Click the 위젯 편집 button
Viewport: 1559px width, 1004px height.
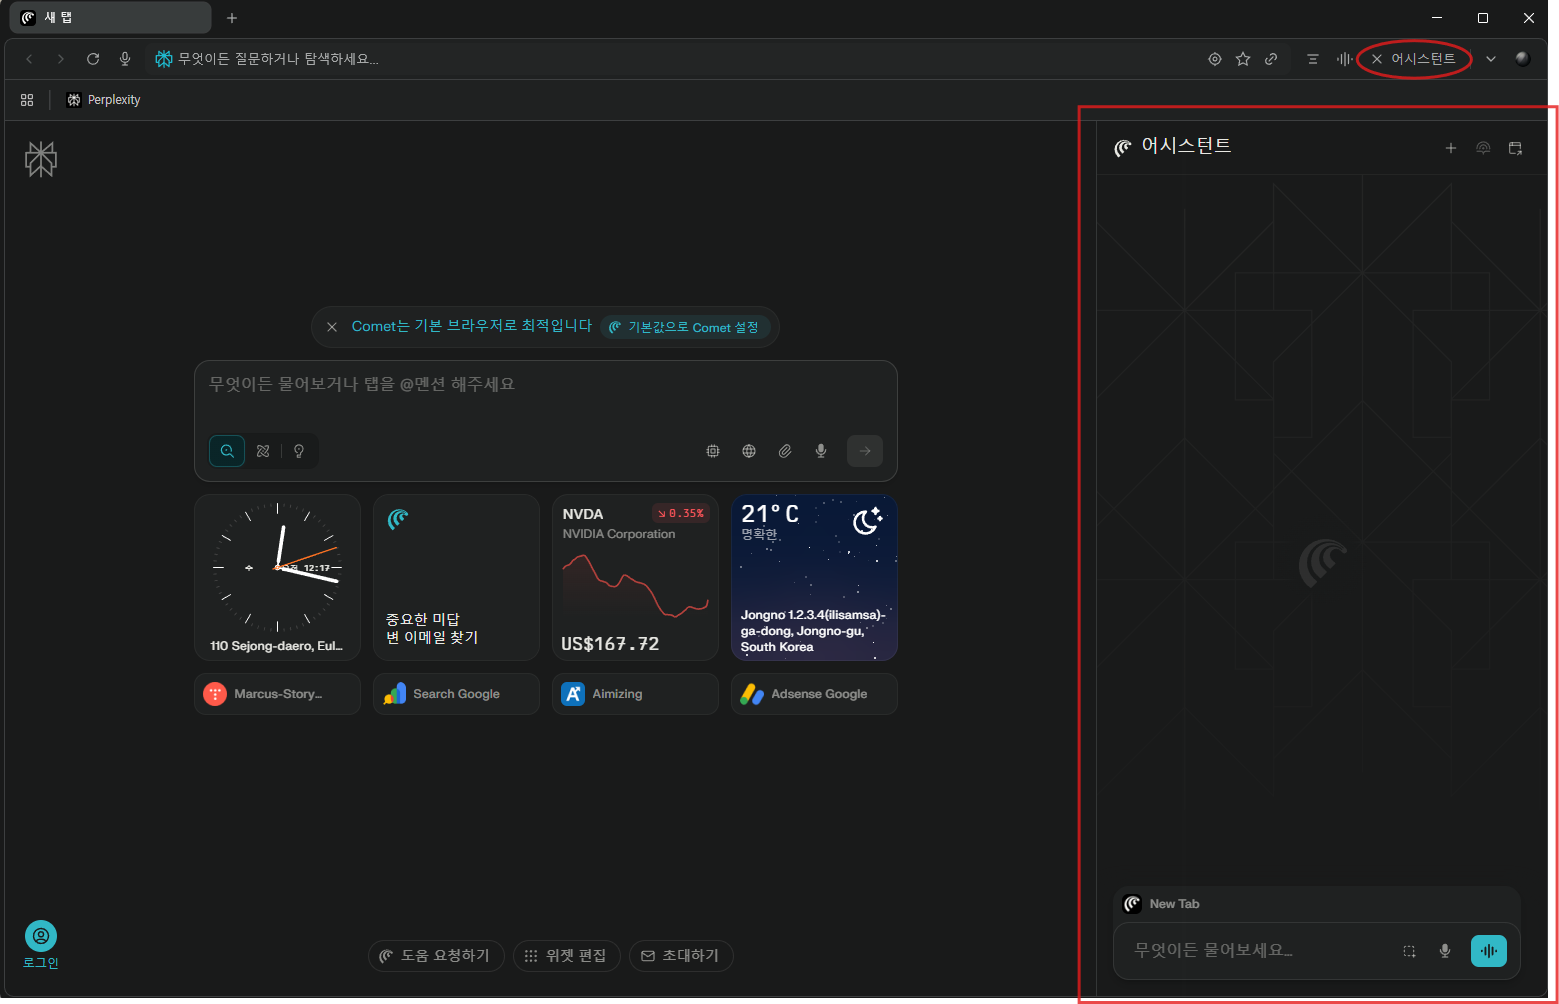click(x=567, y=956)
